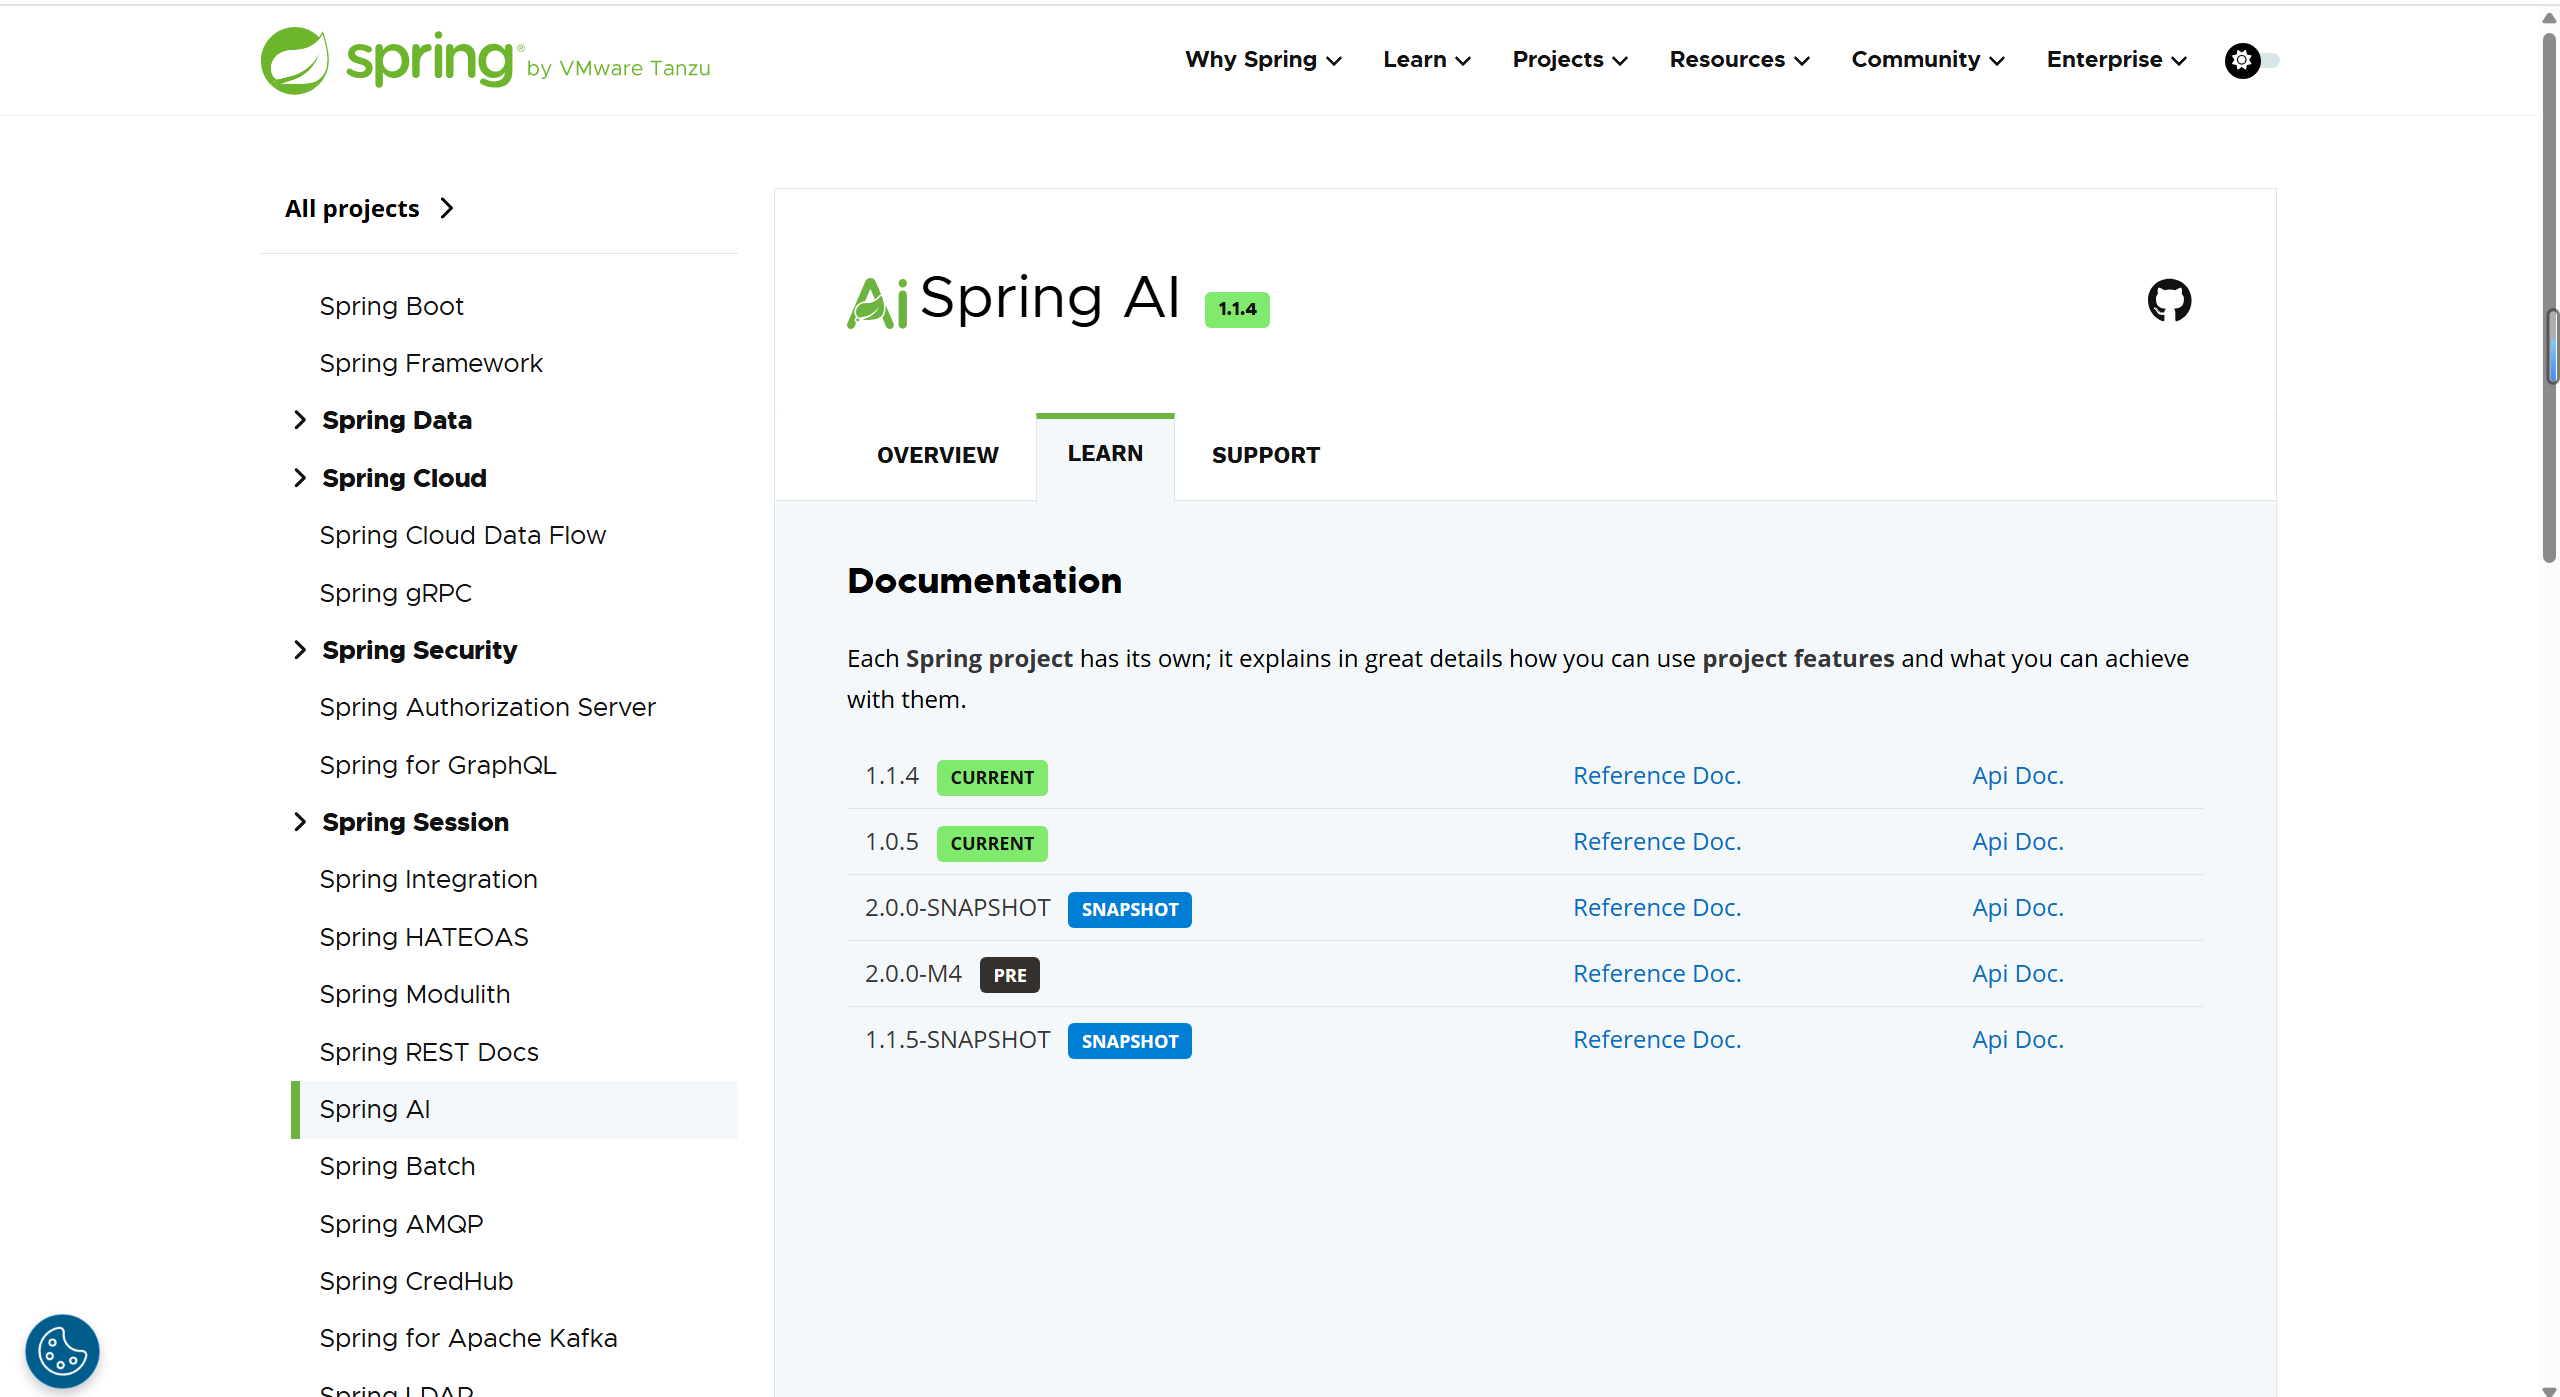2560x1397 pixels.
Task: Open the Community dropdown menu
Action: pos(1927,60)
